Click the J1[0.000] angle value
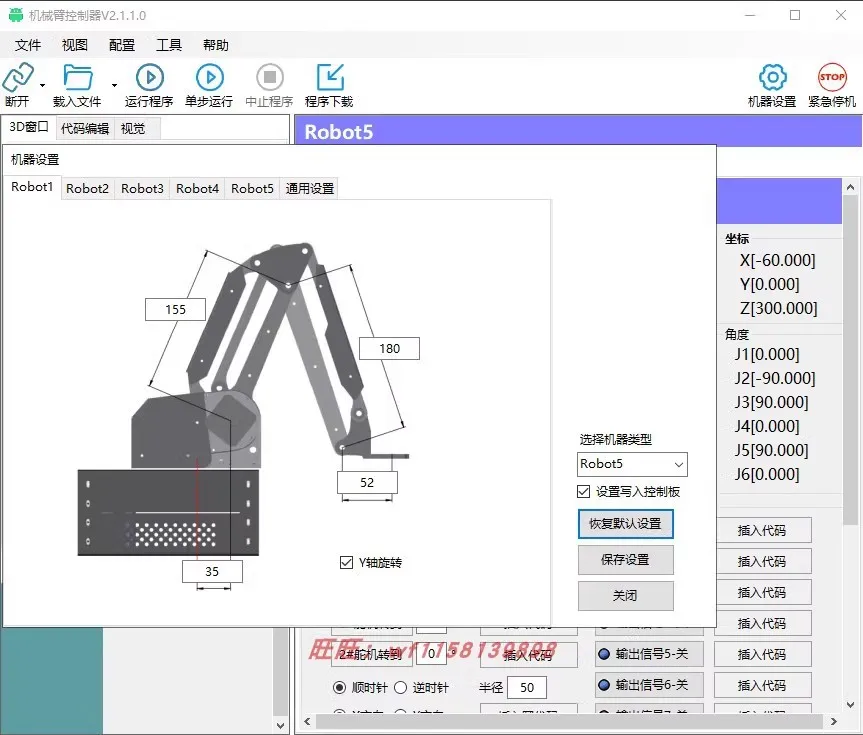 [767, 355]
